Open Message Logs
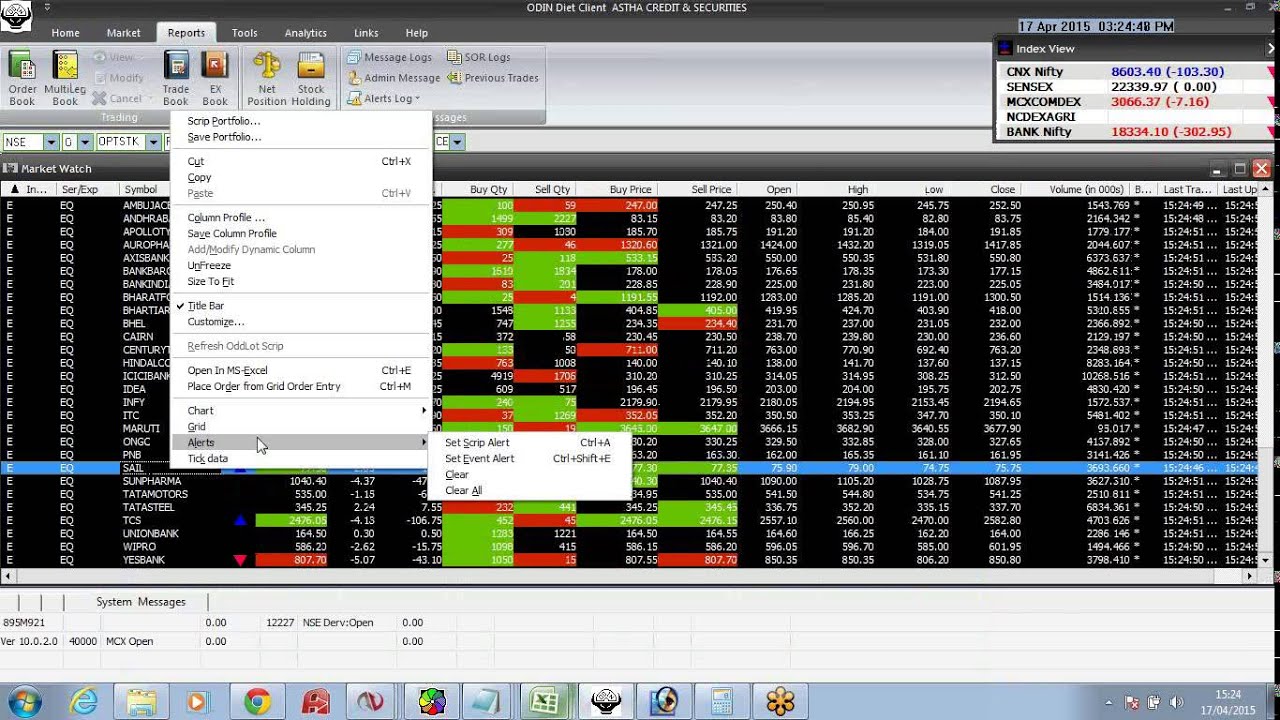The width and height of the screenshot is (1280, 720). 390,57
